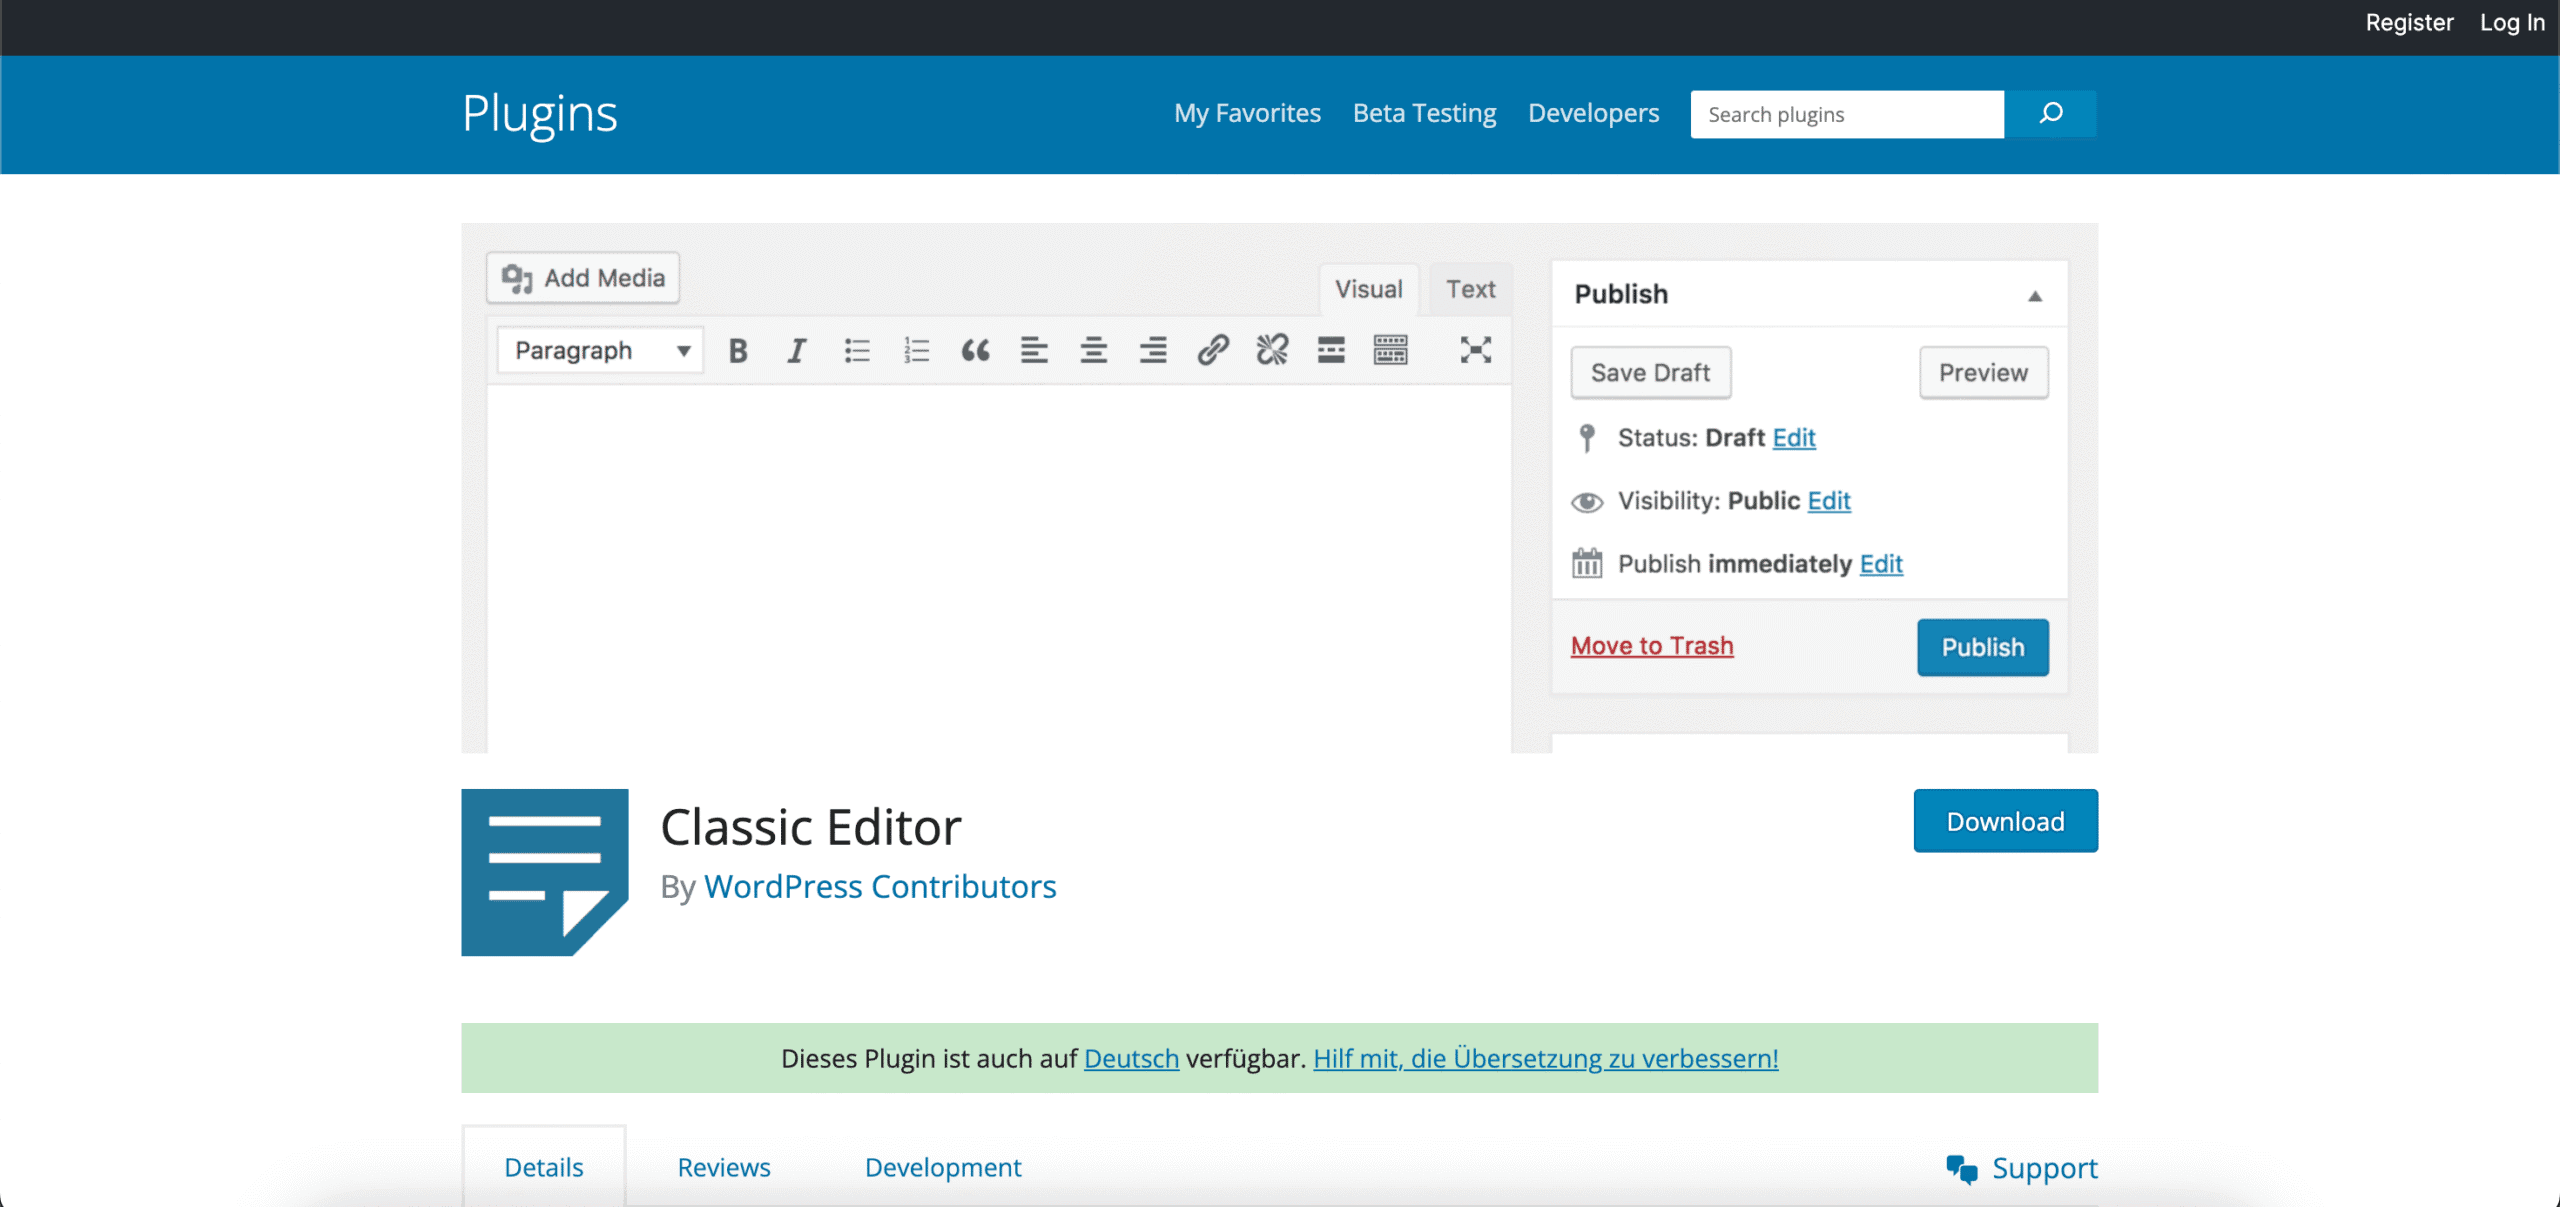Click the Download button
Screen dimensions: 2560x1207
coord(2005,821)
